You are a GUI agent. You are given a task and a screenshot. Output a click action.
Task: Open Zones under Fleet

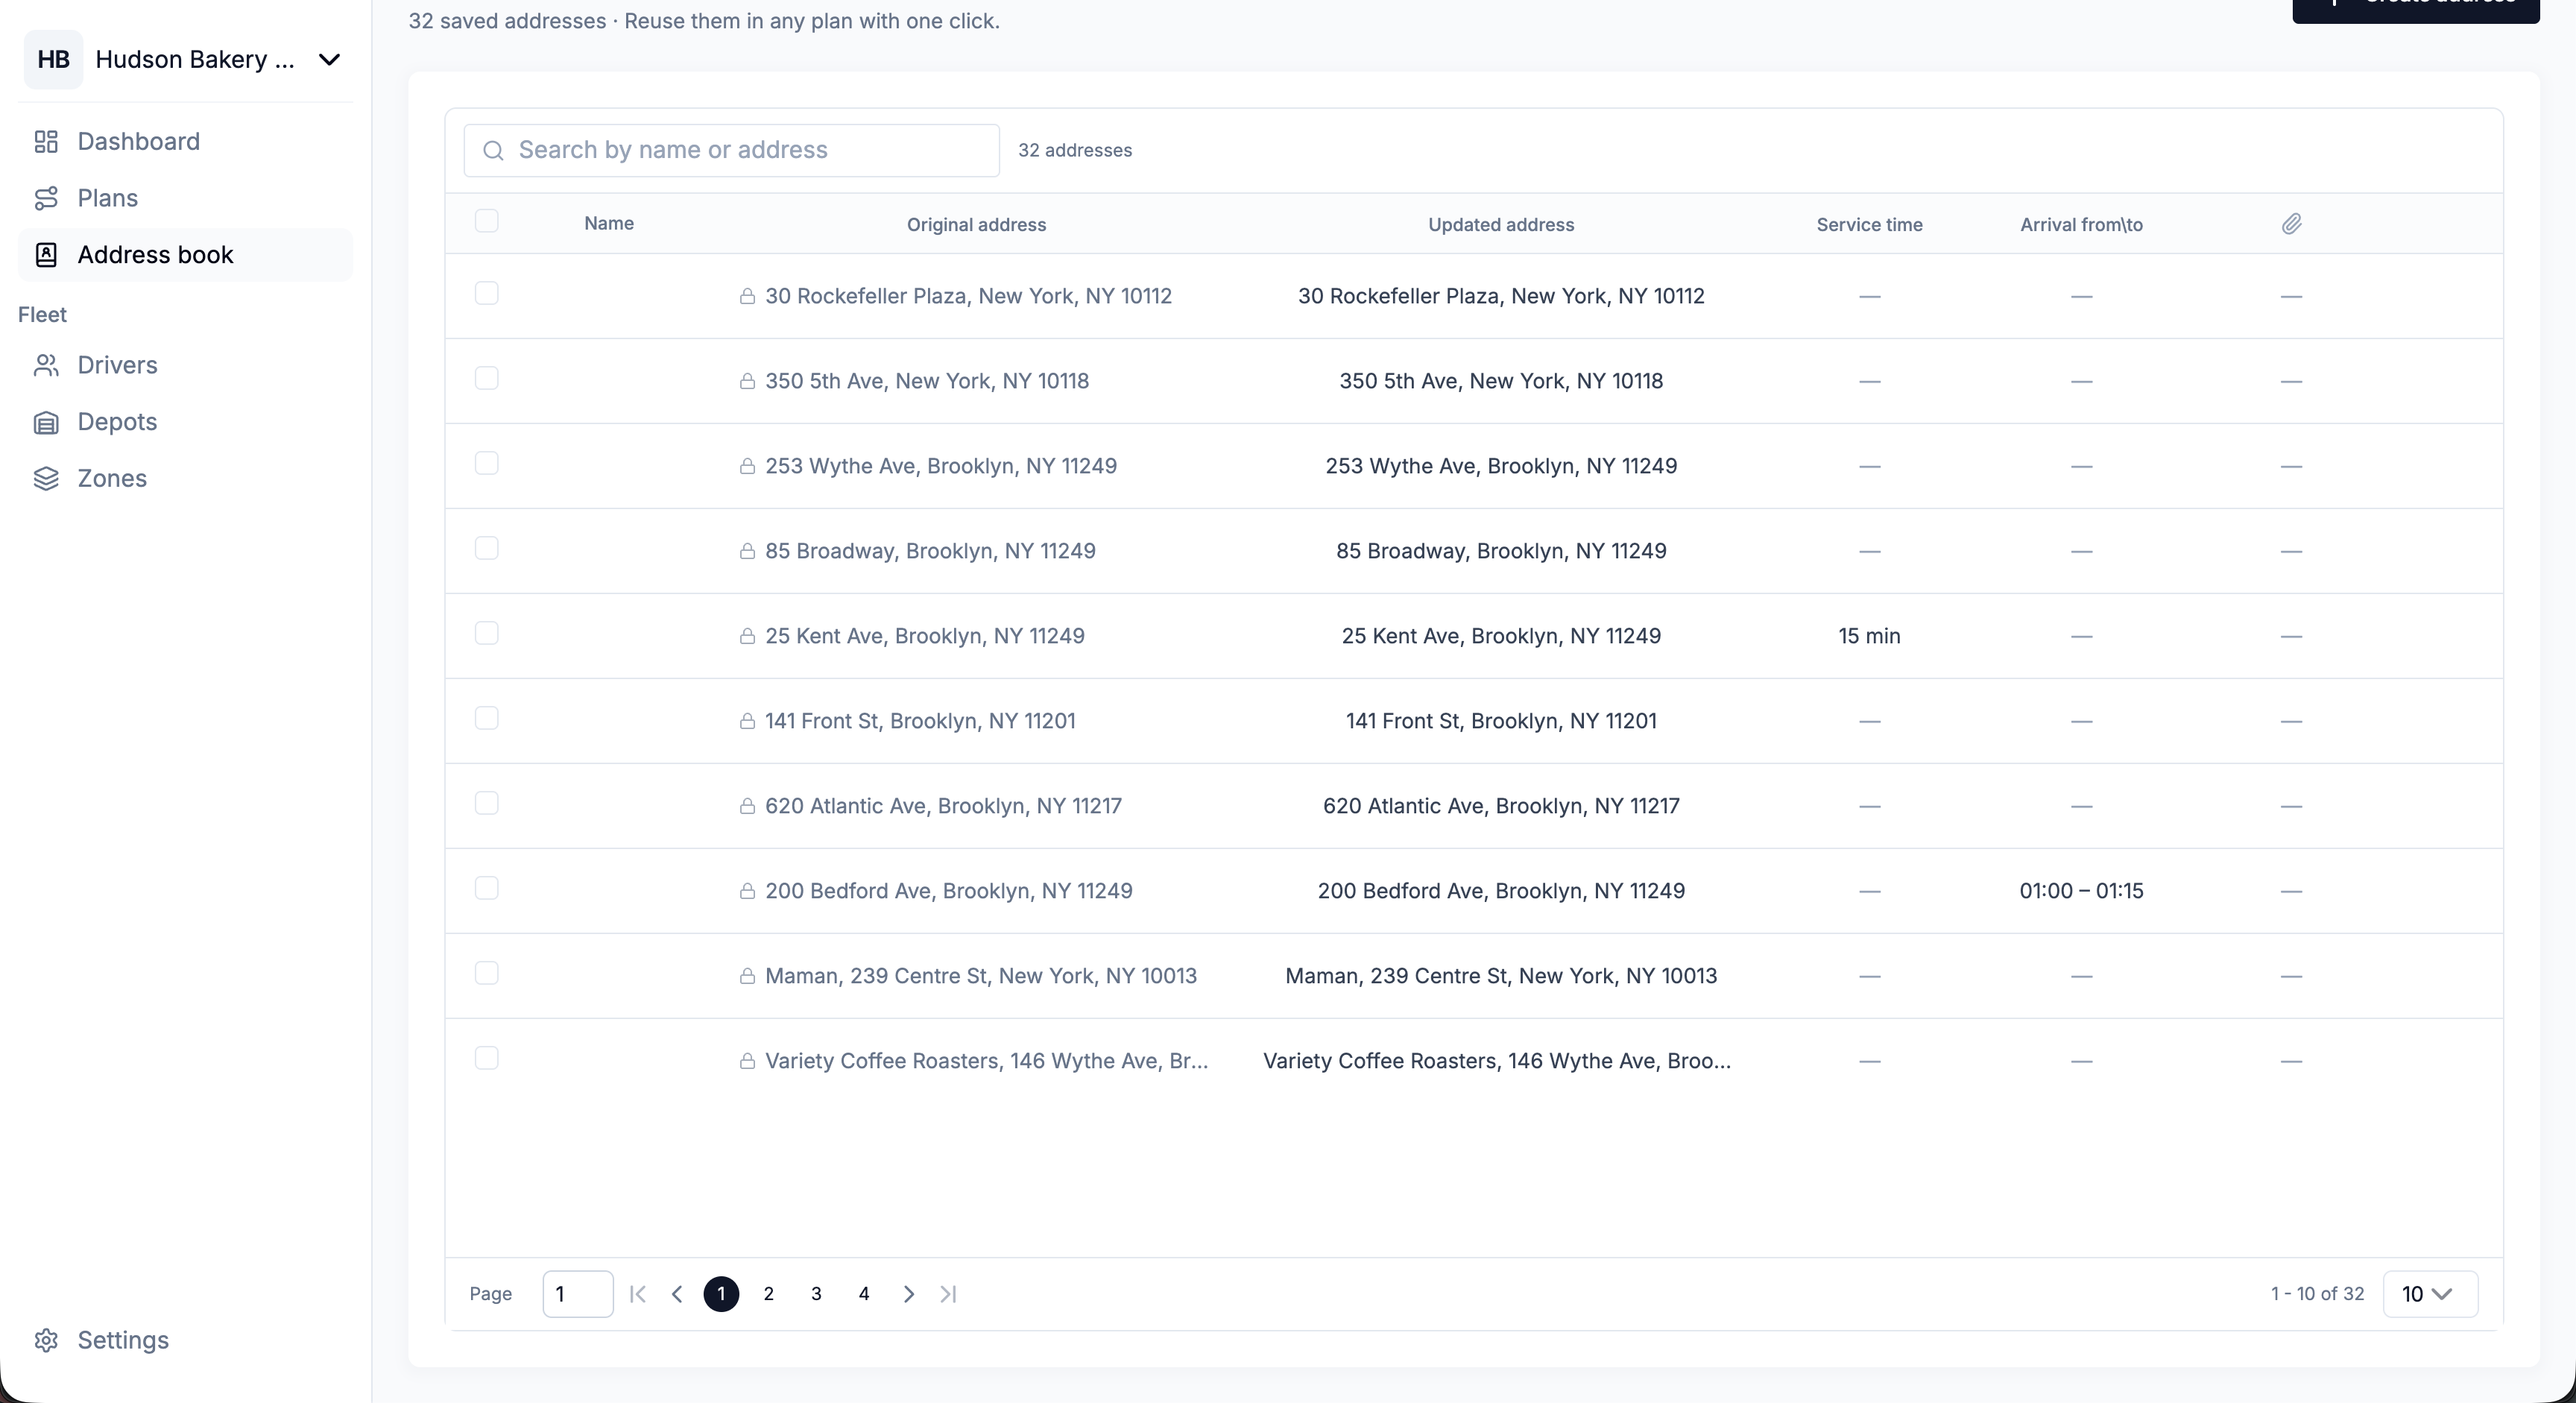click(x=185, y=478)
